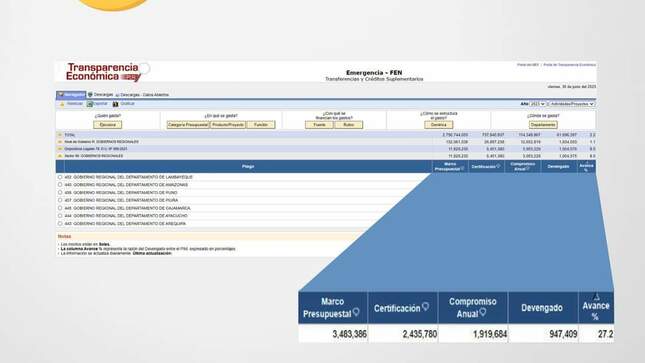
Task: Click the Graficar chart icon
Action: (x=116, y=104)
